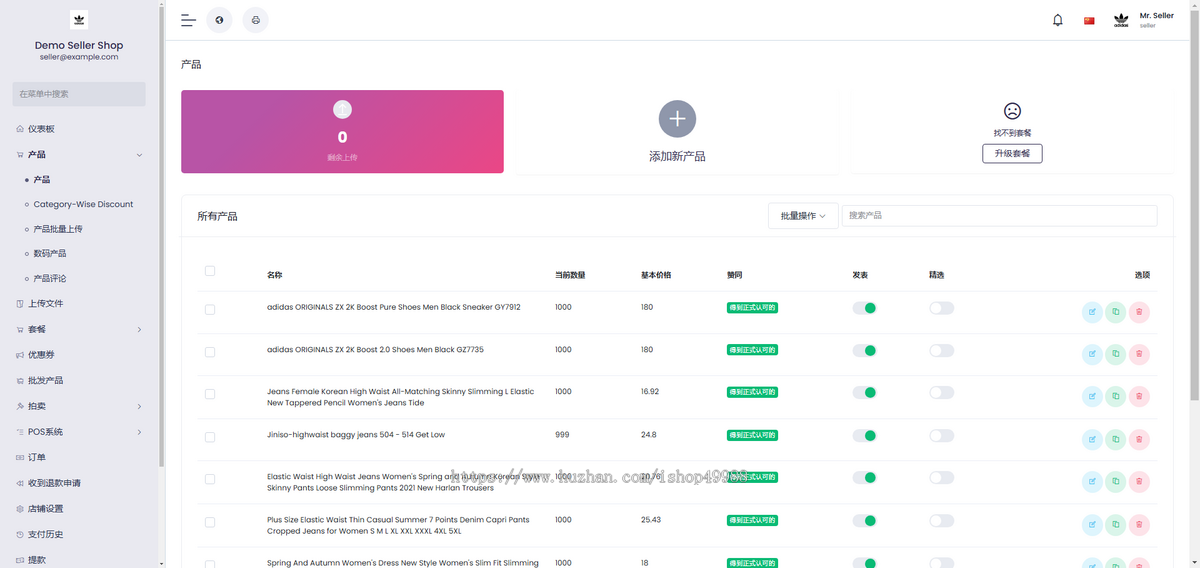
Task: Delete the adidas GY7912 sneaker product
Action: pos(1139,312)
